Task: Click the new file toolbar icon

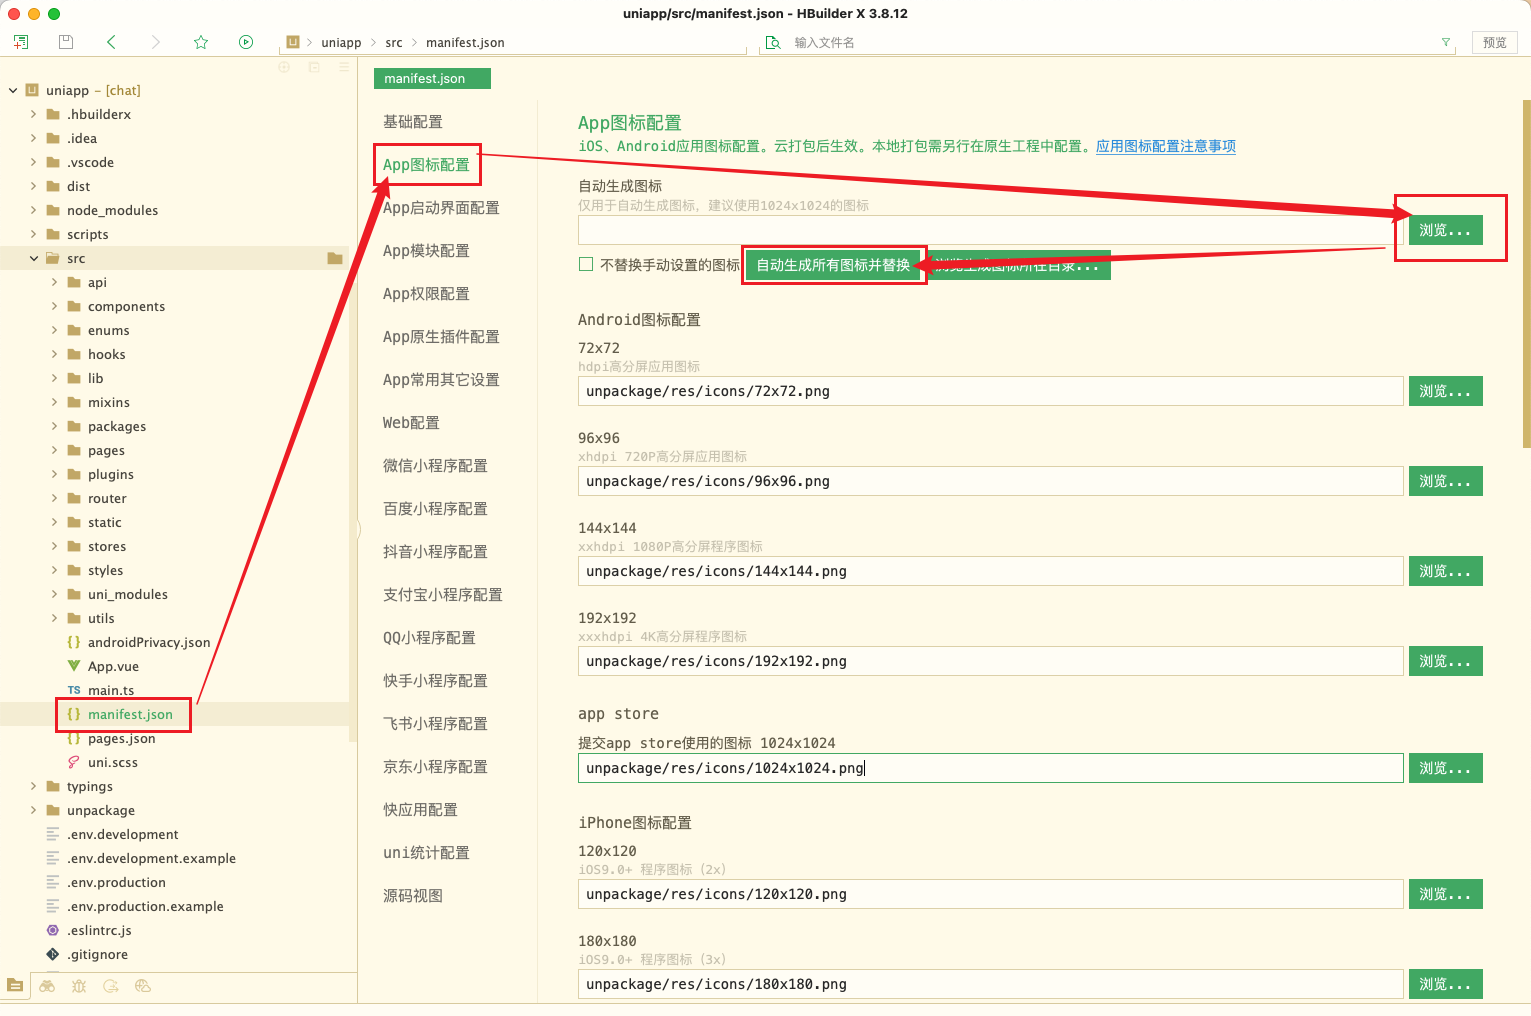Action: click(x=21, y=42)
